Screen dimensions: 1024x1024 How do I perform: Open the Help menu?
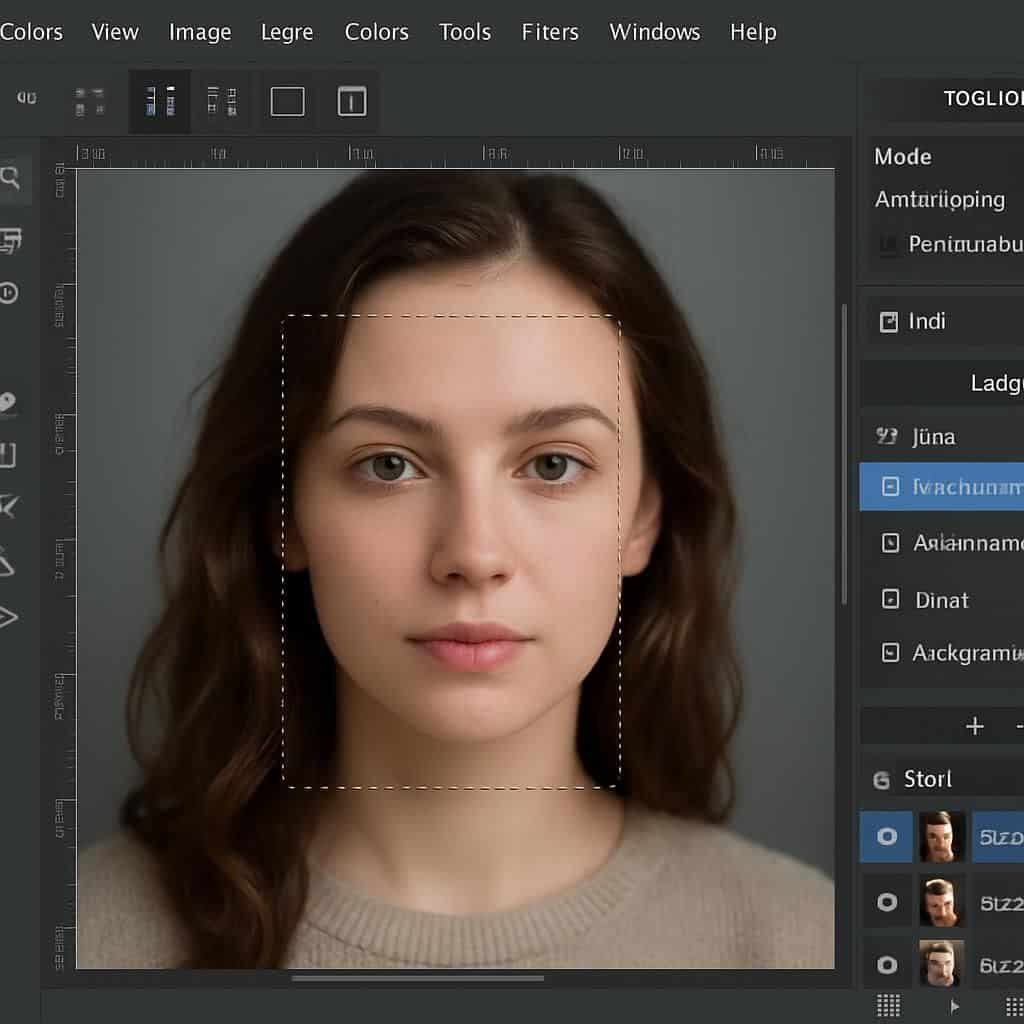click(753, 32)
